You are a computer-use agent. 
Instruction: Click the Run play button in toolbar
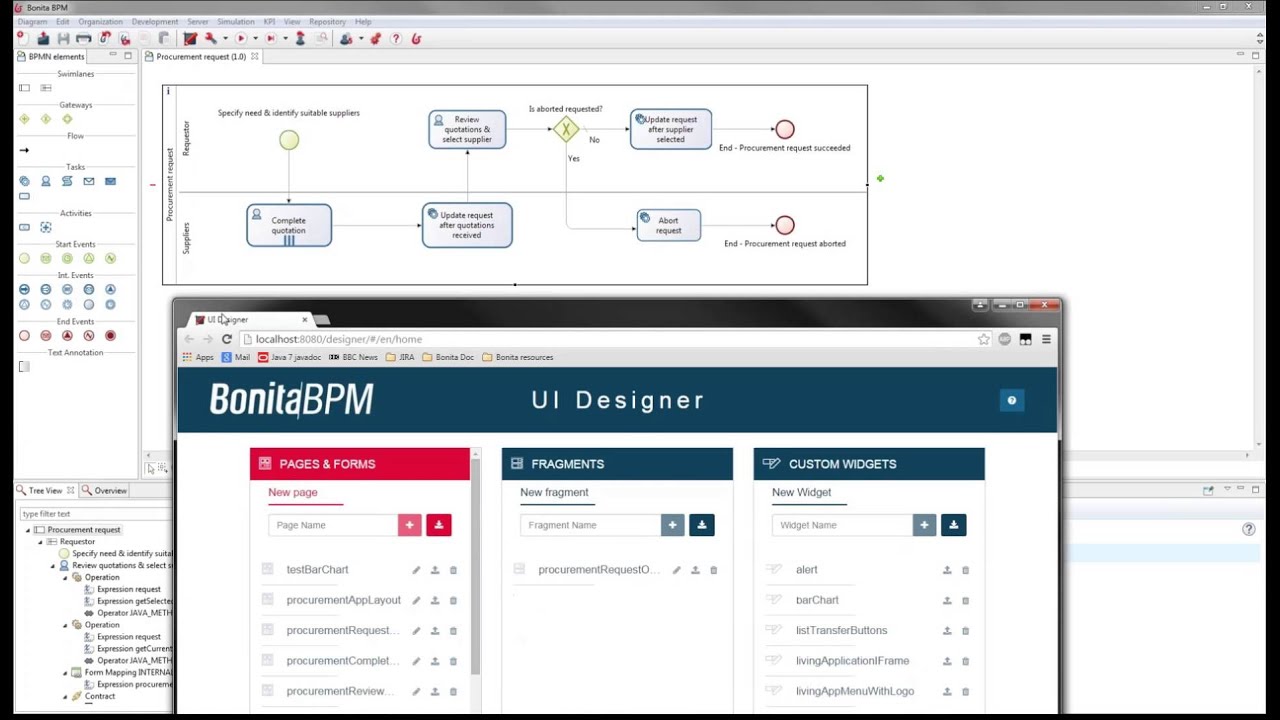pos(241,39)
